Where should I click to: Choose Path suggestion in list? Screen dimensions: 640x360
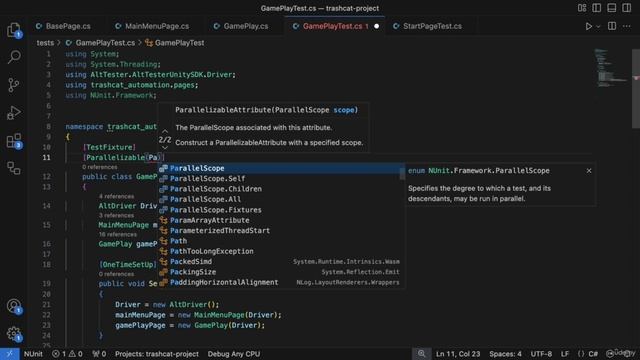click(x=281, y=241)
